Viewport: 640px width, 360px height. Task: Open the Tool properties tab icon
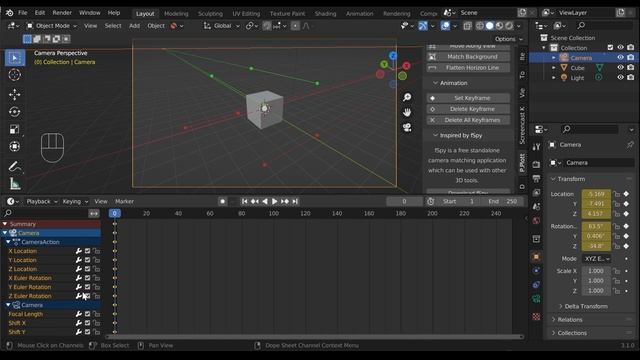coord(536,146)
